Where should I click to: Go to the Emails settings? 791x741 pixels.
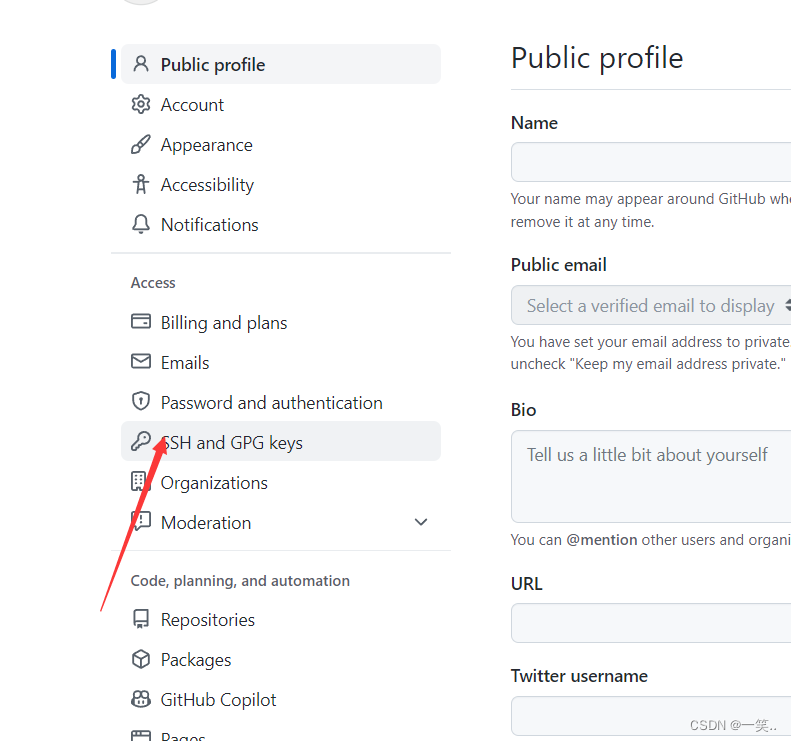(281, 362)
